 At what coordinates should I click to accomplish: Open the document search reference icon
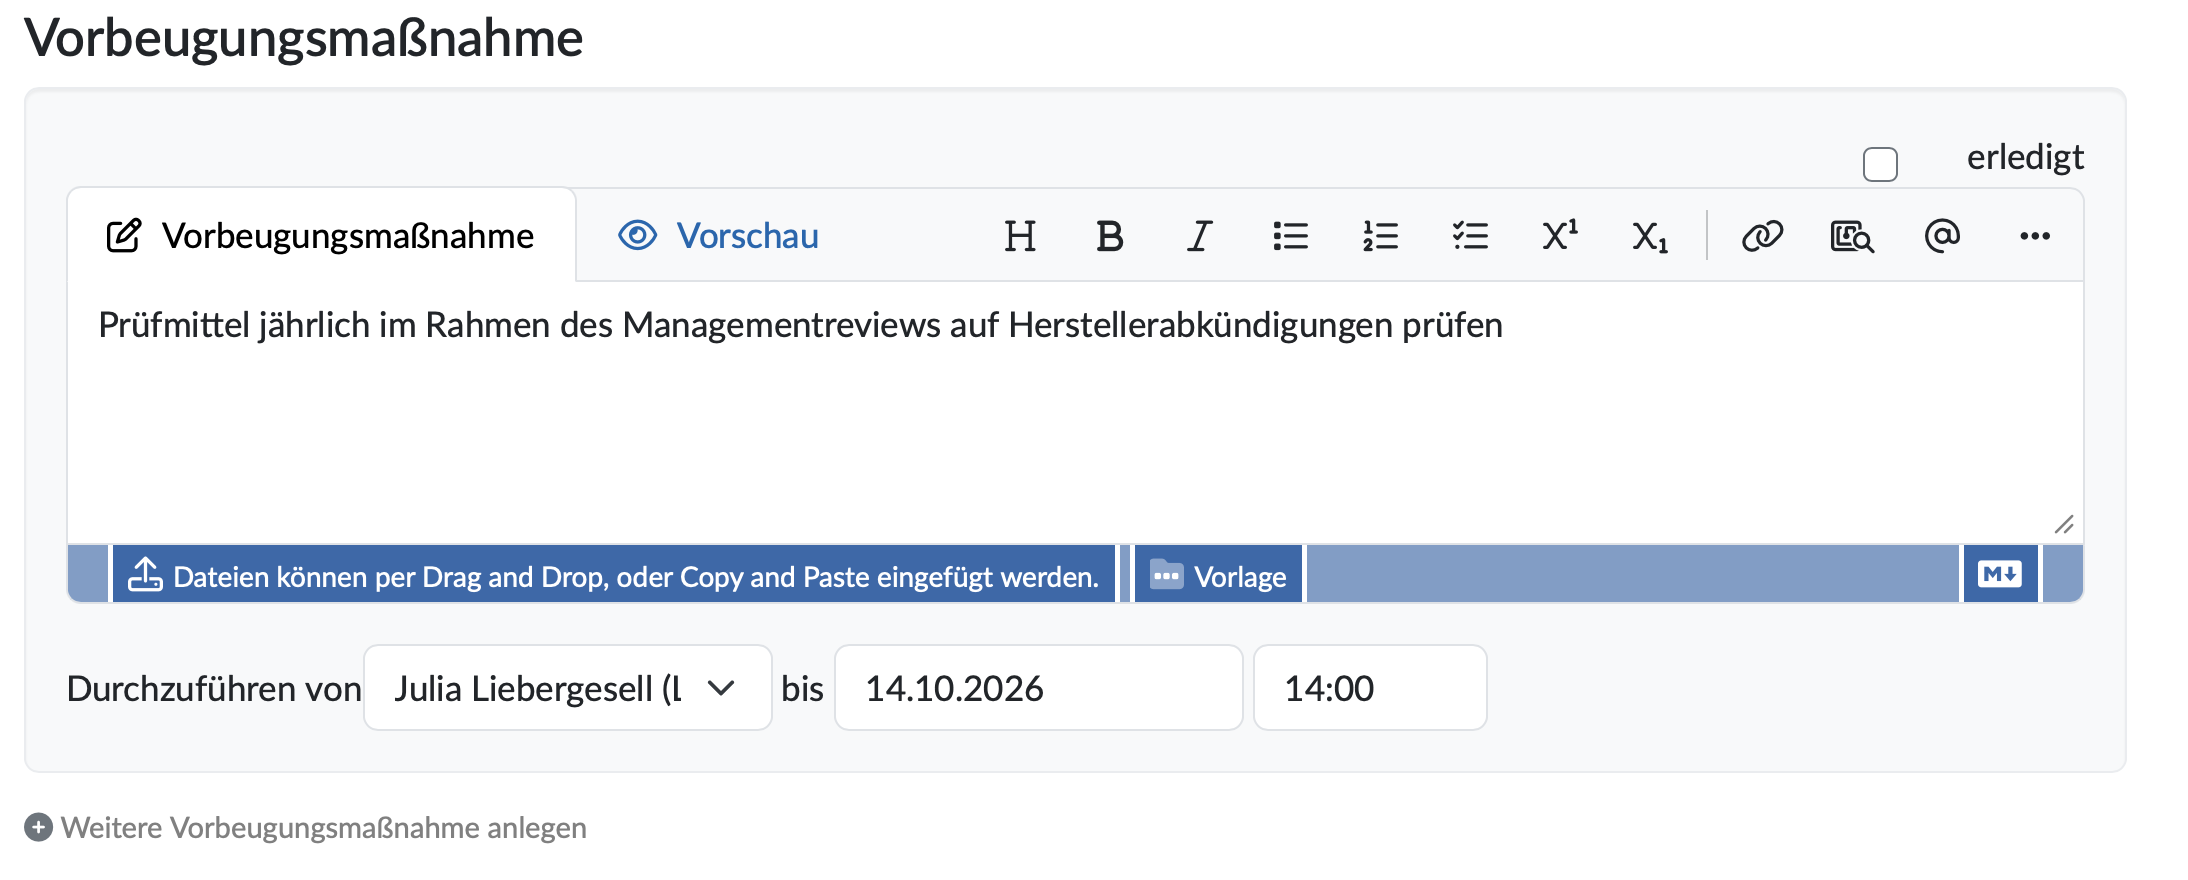coord(1852,236)
